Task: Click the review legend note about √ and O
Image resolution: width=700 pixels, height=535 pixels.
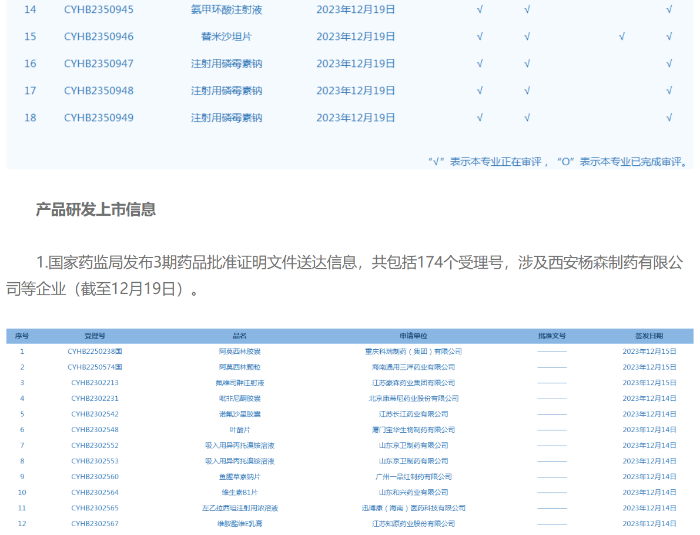Action: (558, 160)
